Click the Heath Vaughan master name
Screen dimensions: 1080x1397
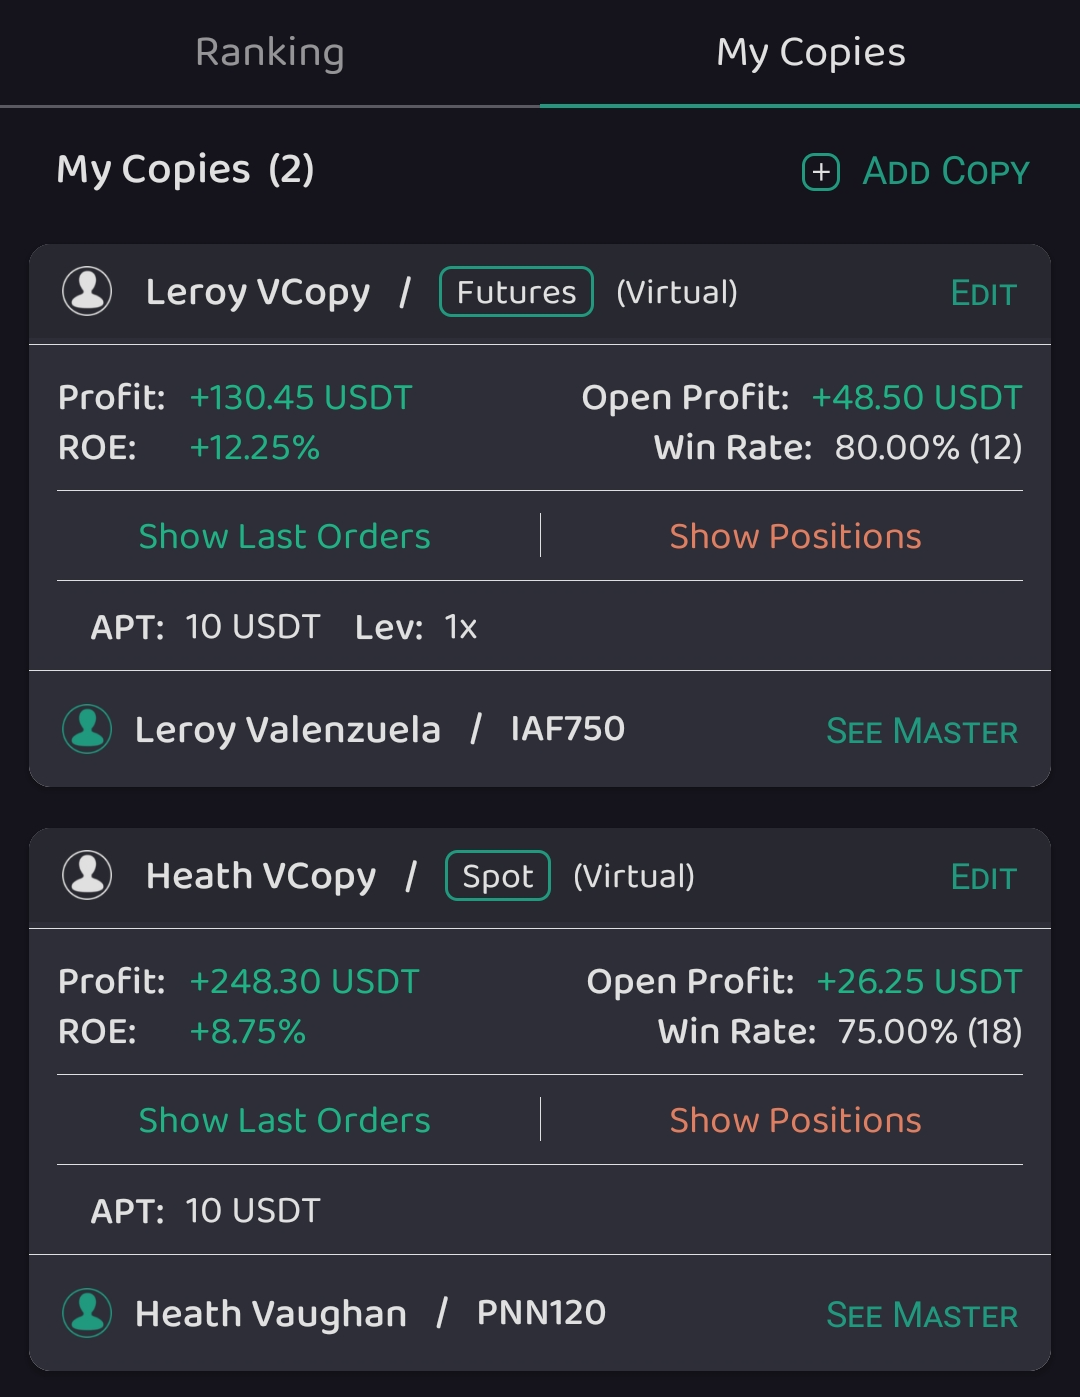(271, 1314)
